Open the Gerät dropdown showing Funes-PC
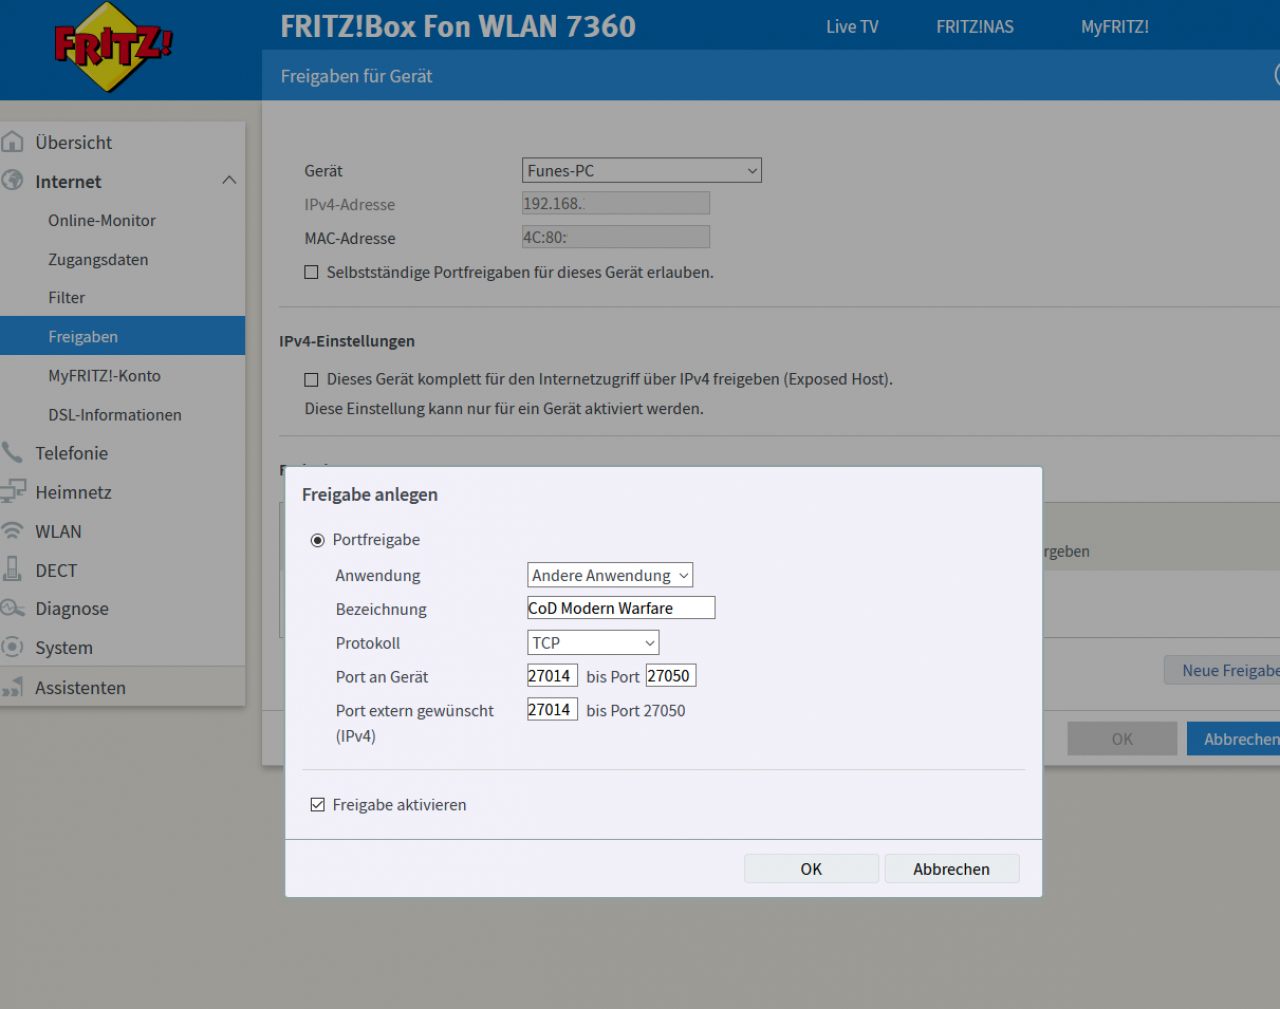Screen dimensions: 1280x1009 pos(642,171)
